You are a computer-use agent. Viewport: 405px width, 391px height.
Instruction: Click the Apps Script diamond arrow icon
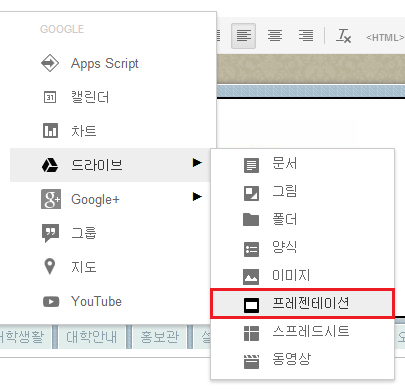[50, 63]
